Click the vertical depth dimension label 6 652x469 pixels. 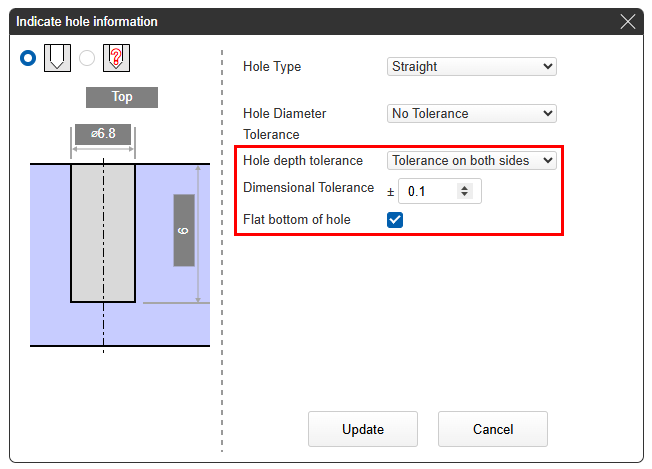pyautogui.click(x=183, y=230)
